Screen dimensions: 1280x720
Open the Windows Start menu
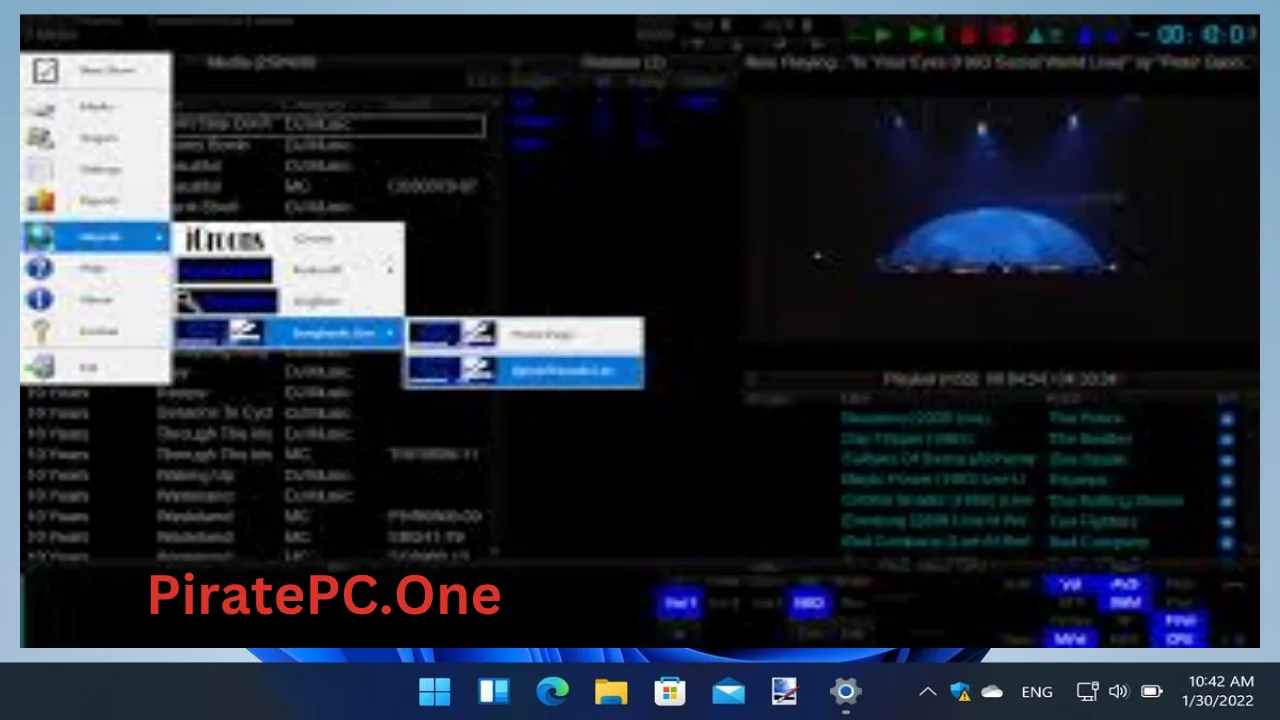click(x=435, y=692)
